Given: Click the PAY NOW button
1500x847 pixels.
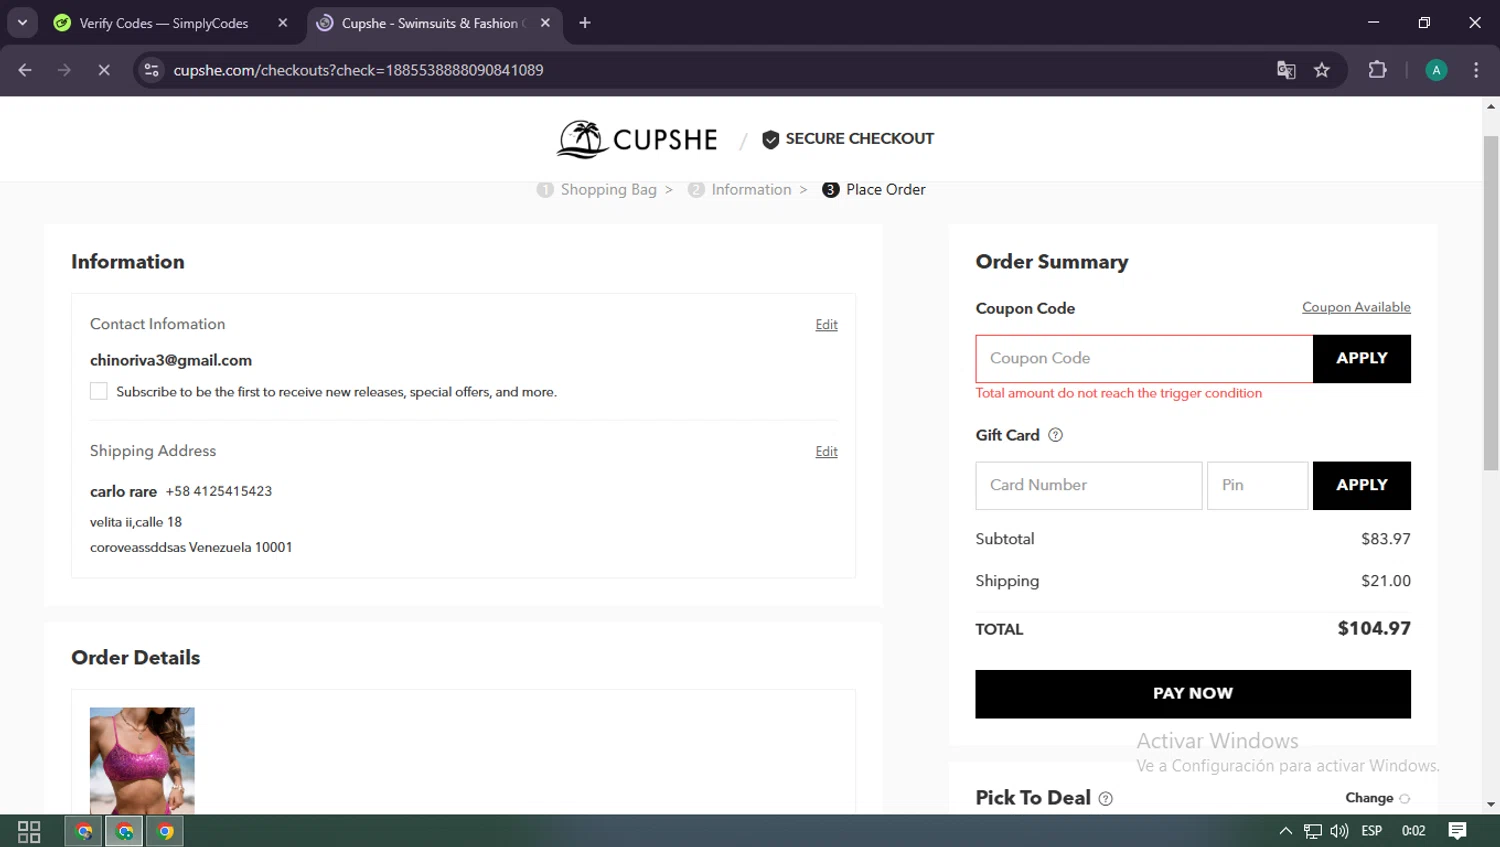Looking at the screenshot, I should [x=1193, y=694].
